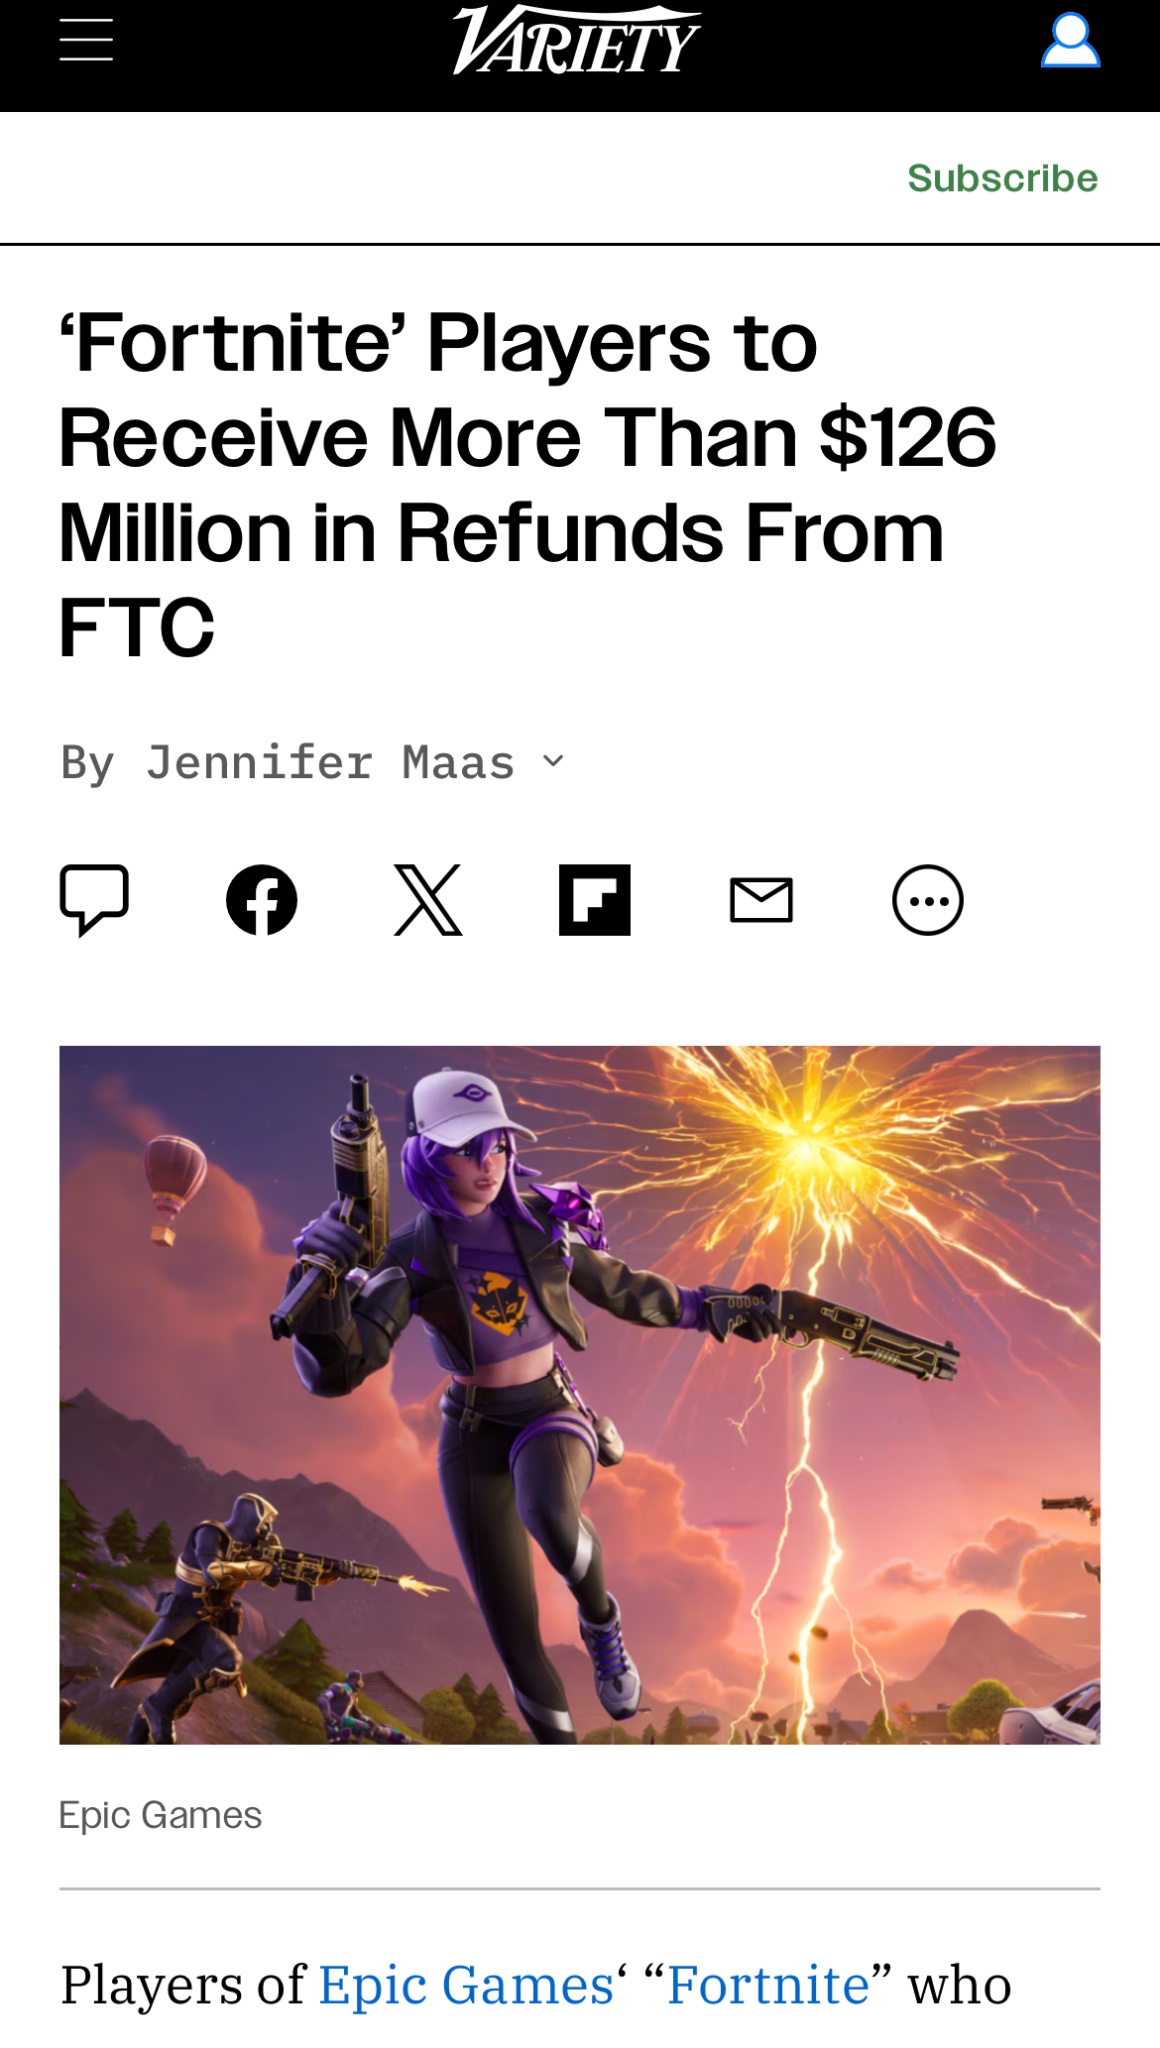1160x2048 pixels.
Task: Open the user account profile icon
Action: click(1070, 41)
